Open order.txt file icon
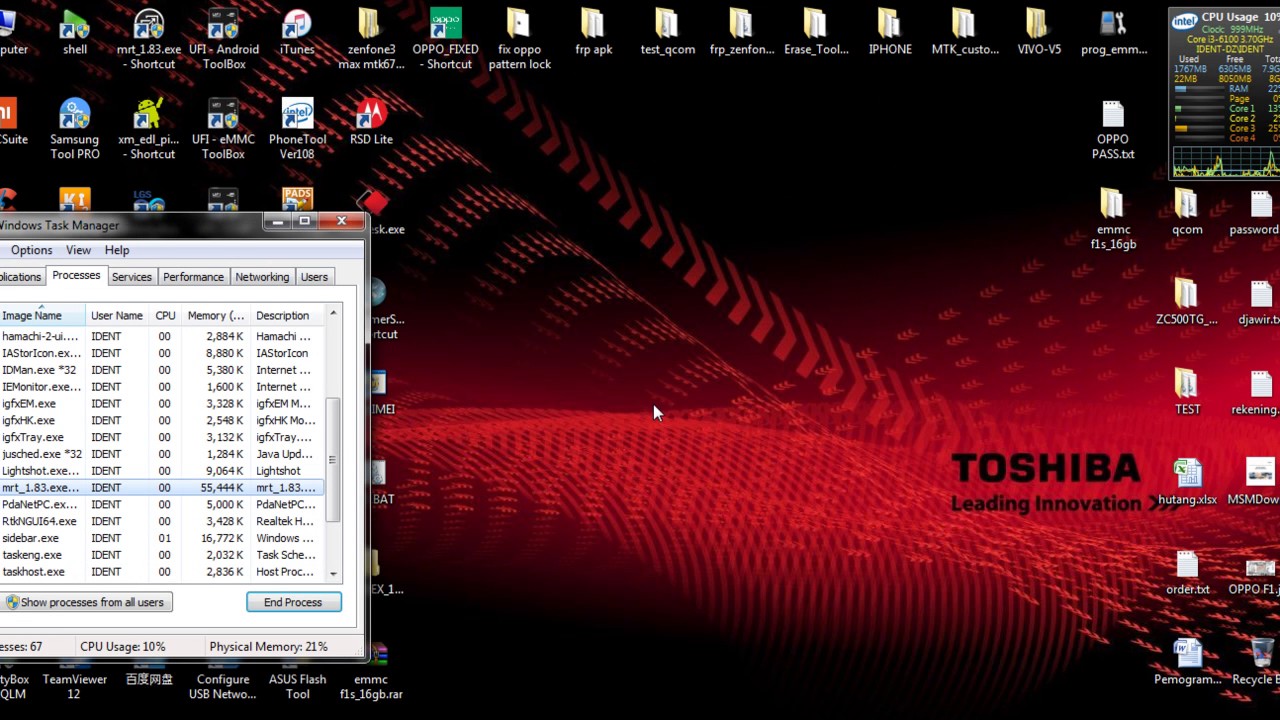1280x720 pixels. pyautogui.click(x=1187, y=572)
